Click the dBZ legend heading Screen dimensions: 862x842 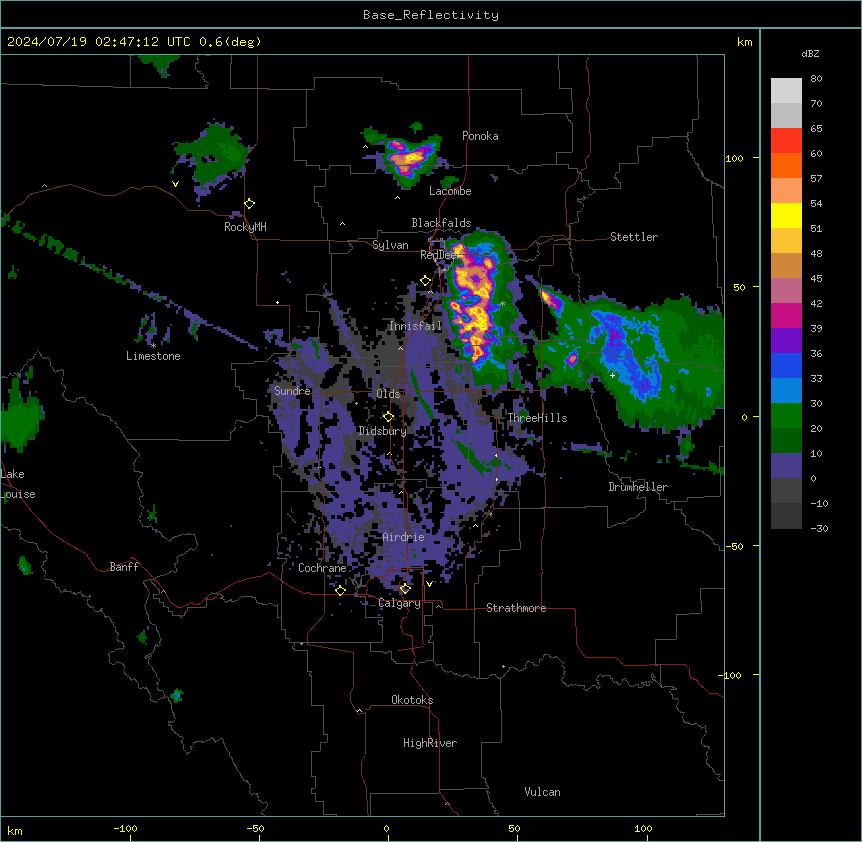[x=810, y=53]
